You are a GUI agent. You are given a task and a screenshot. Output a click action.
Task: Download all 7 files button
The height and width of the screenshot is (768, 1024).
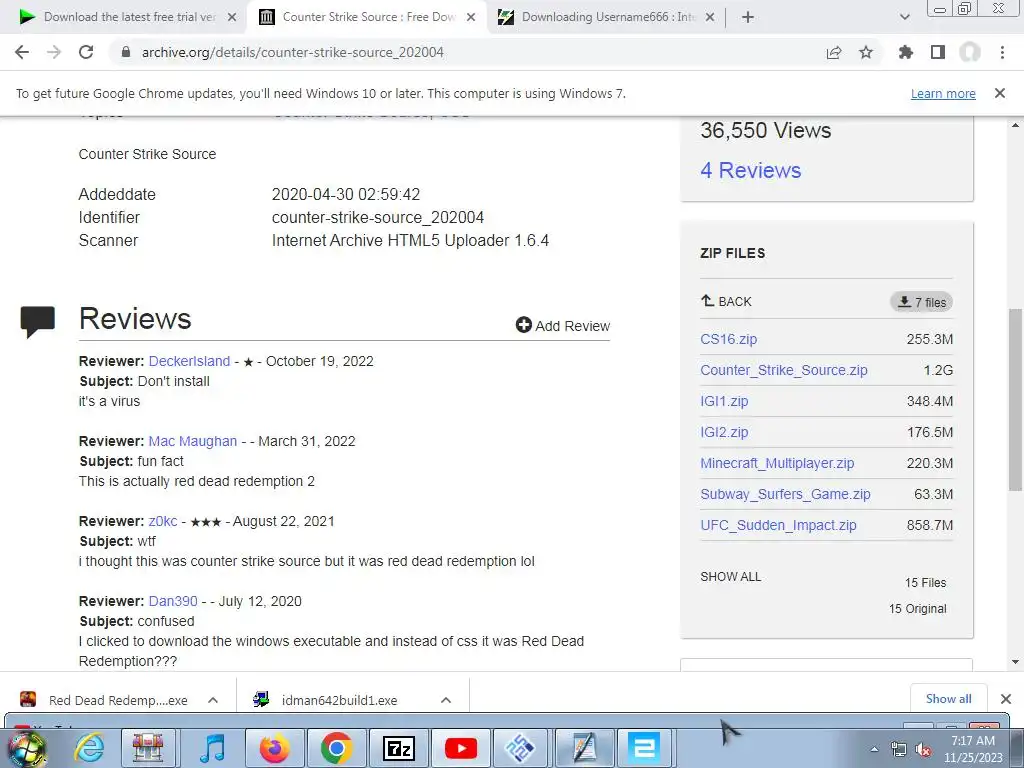[x=921, y=302]
